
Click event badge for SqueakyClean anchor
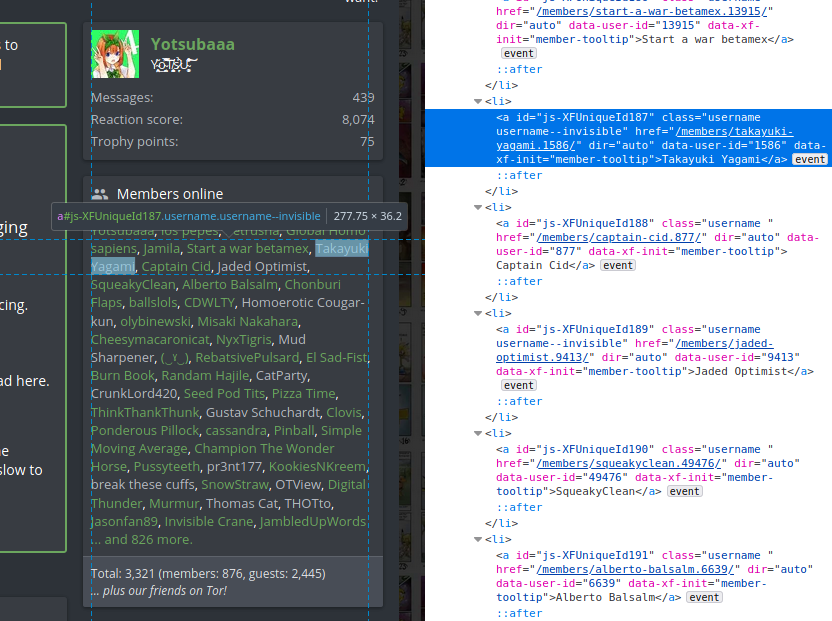click(x=684, y=491)
